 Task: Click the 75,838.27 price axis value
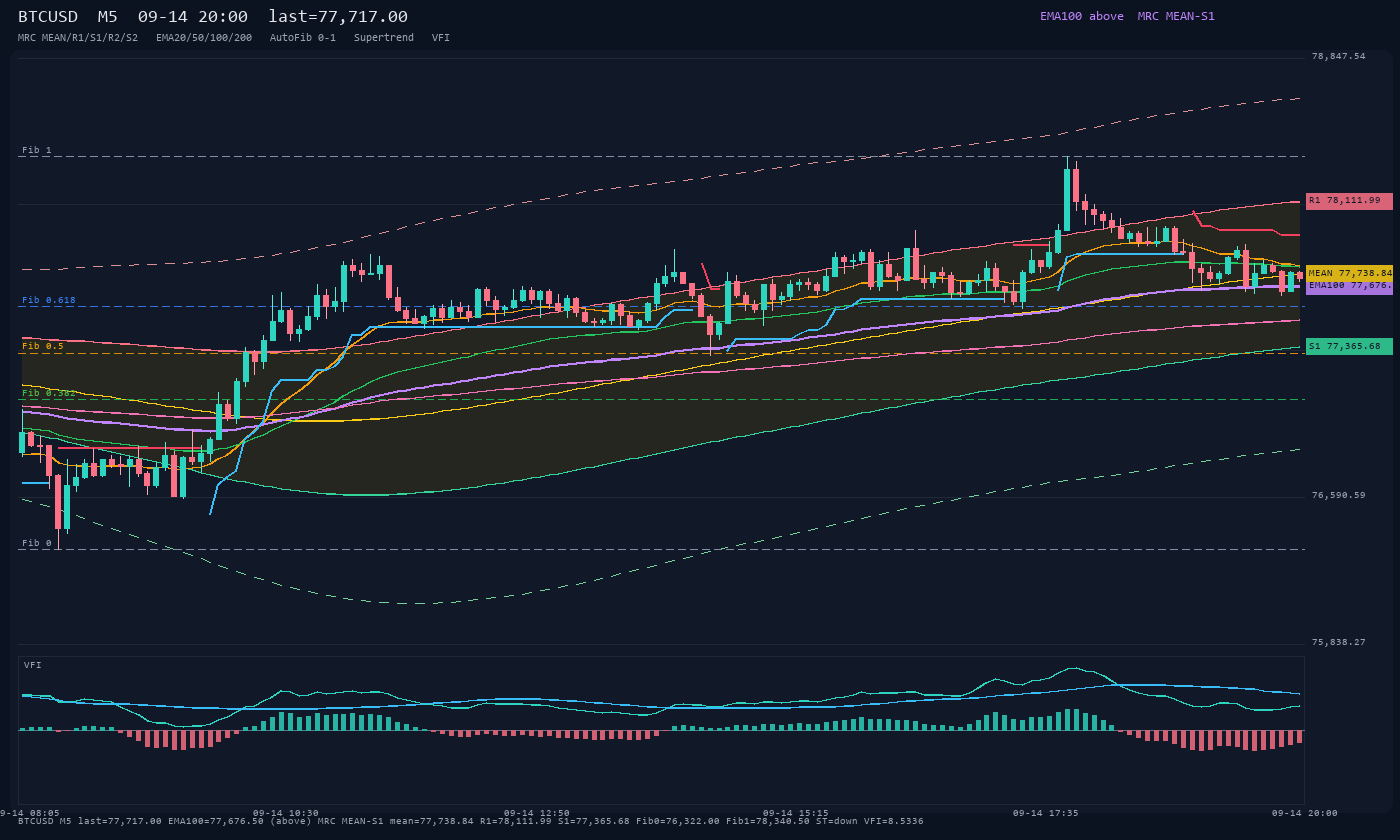[1338, 643]
